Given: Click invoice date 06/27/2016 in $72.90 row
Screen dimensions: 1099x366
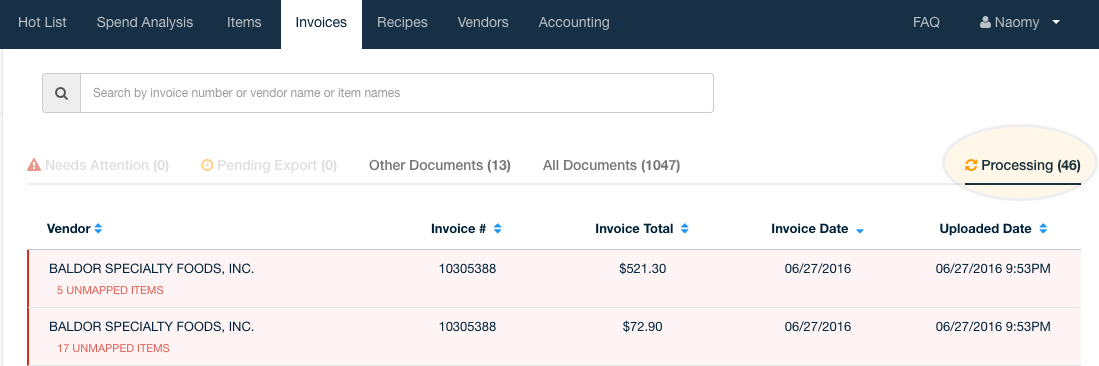Looking at the screenshot, I should [818, 327].
